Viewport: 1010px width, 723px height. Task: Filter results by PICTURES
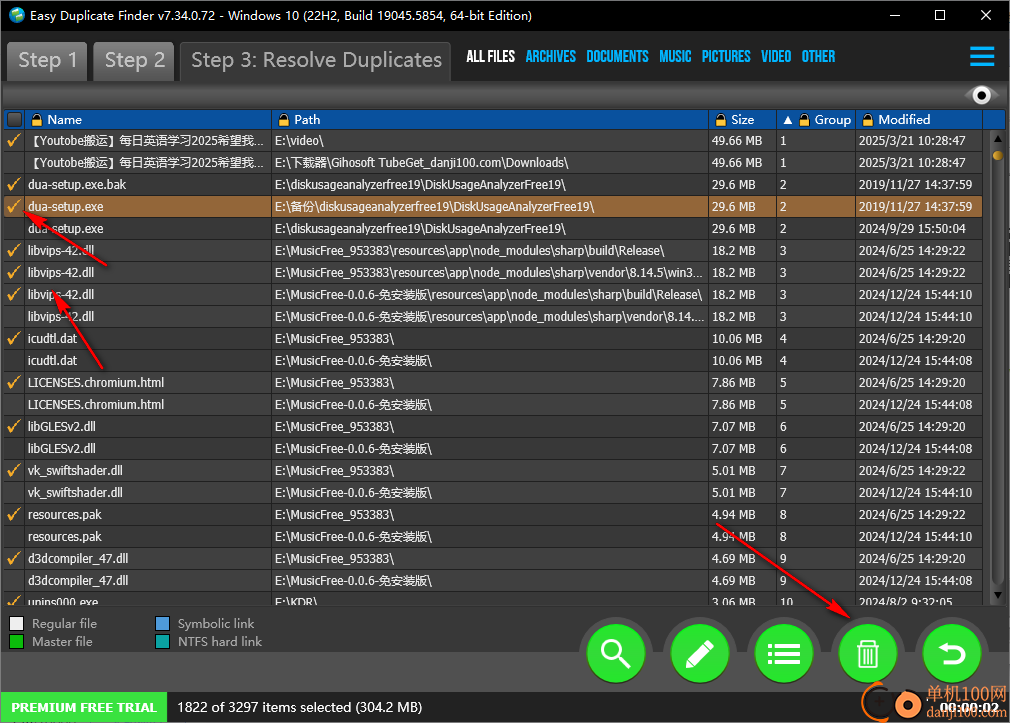726,57
